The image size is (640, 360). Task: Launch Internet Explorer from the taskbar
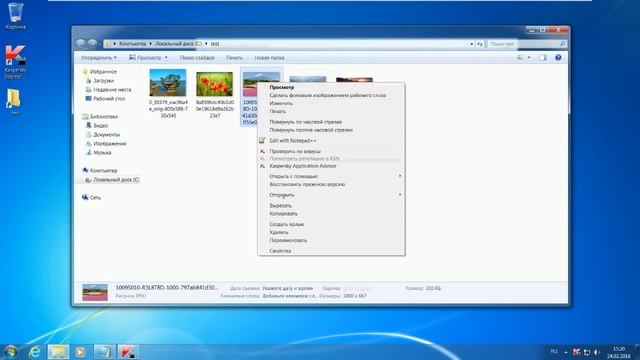coord(35,352)
